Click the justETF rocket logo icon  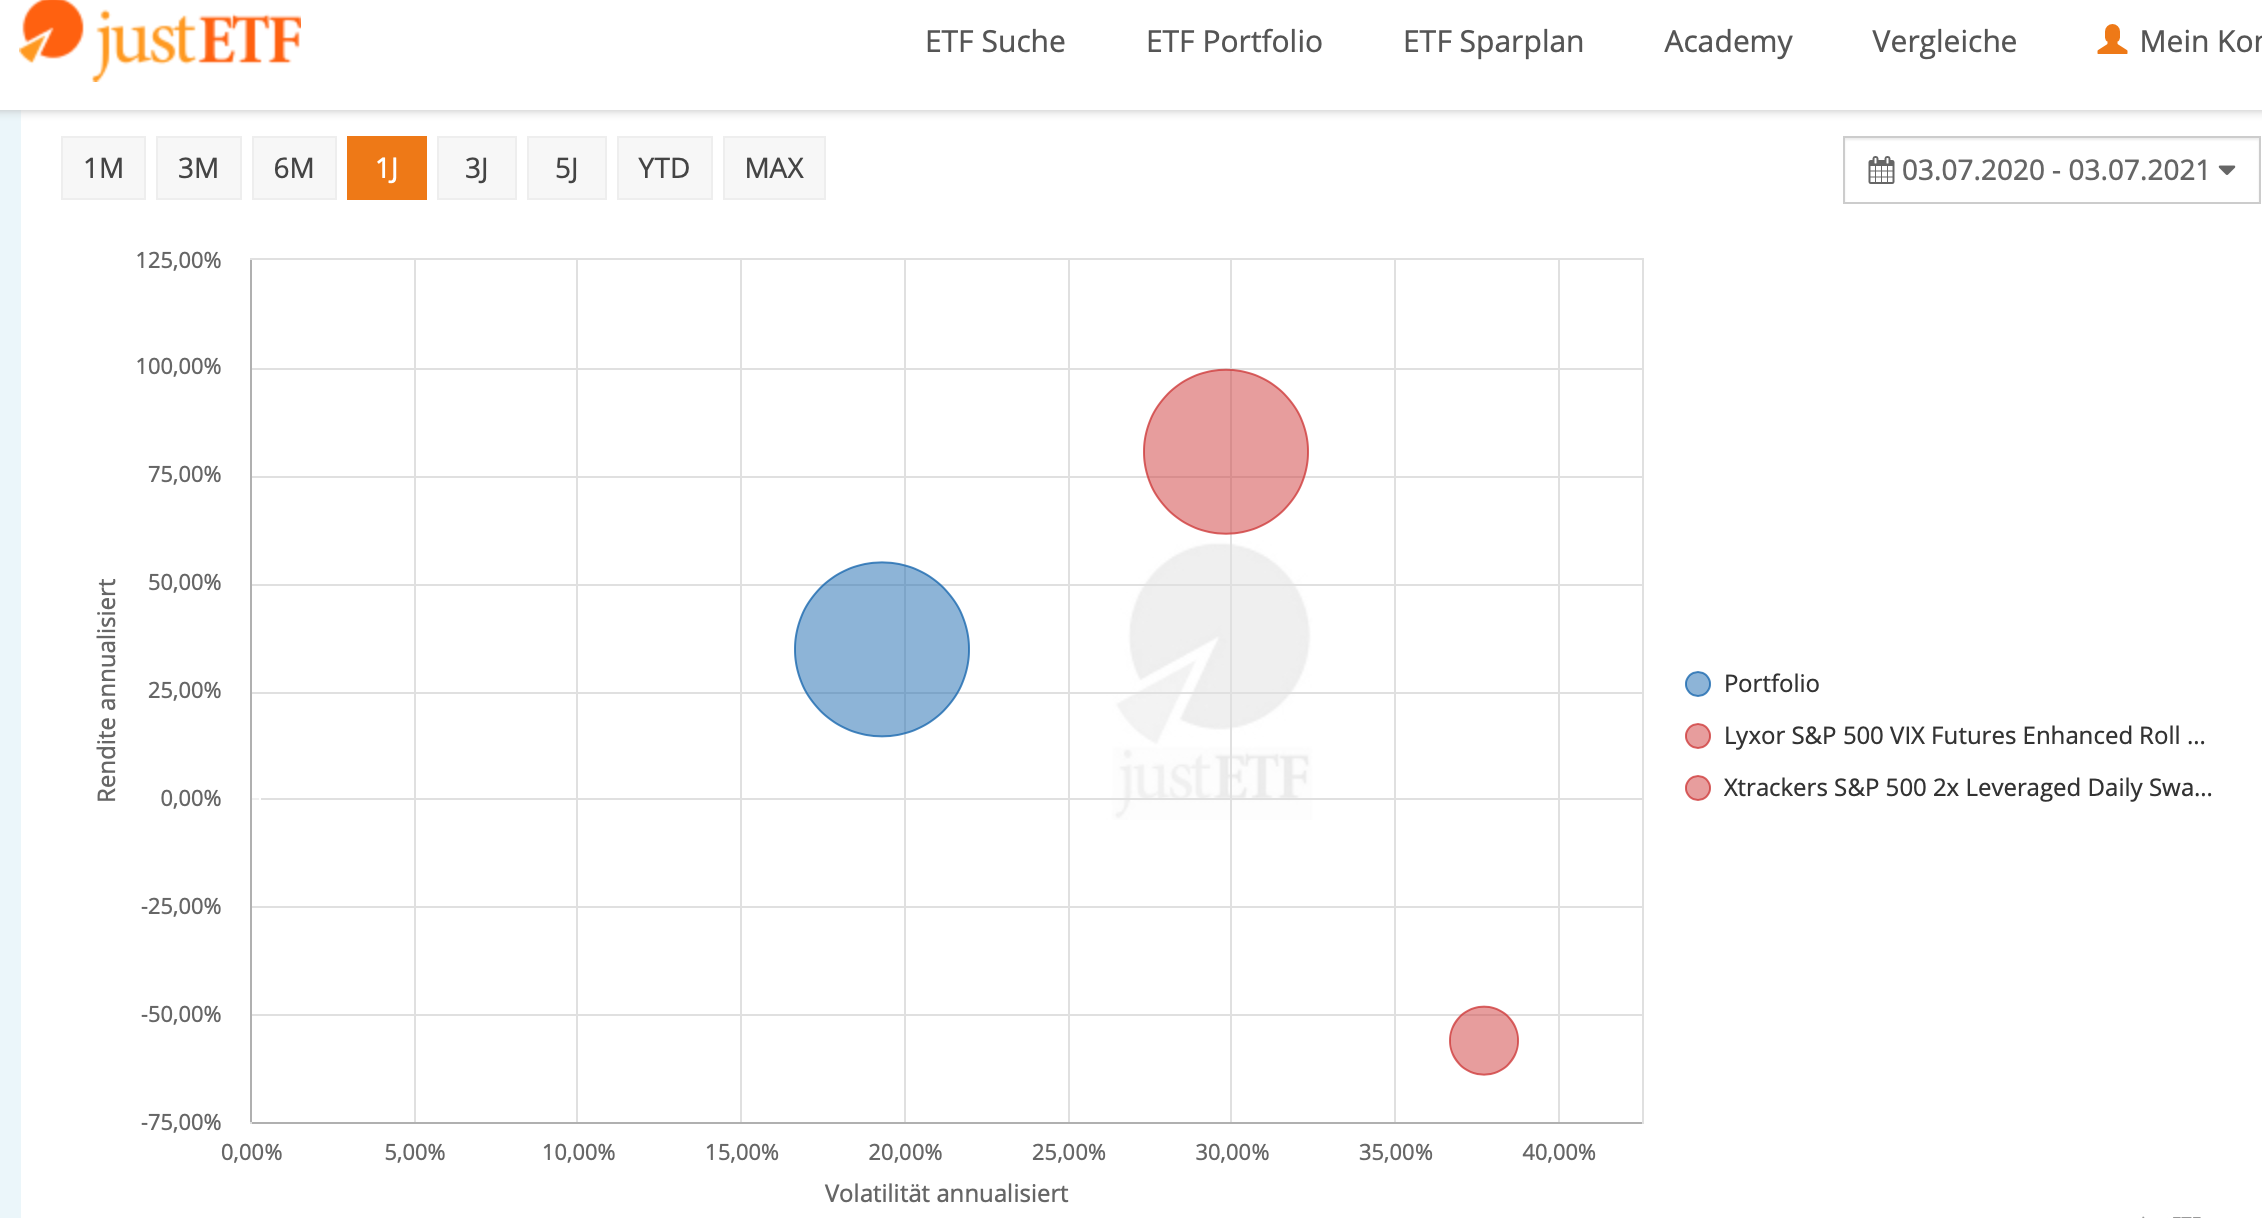point(52,30)
